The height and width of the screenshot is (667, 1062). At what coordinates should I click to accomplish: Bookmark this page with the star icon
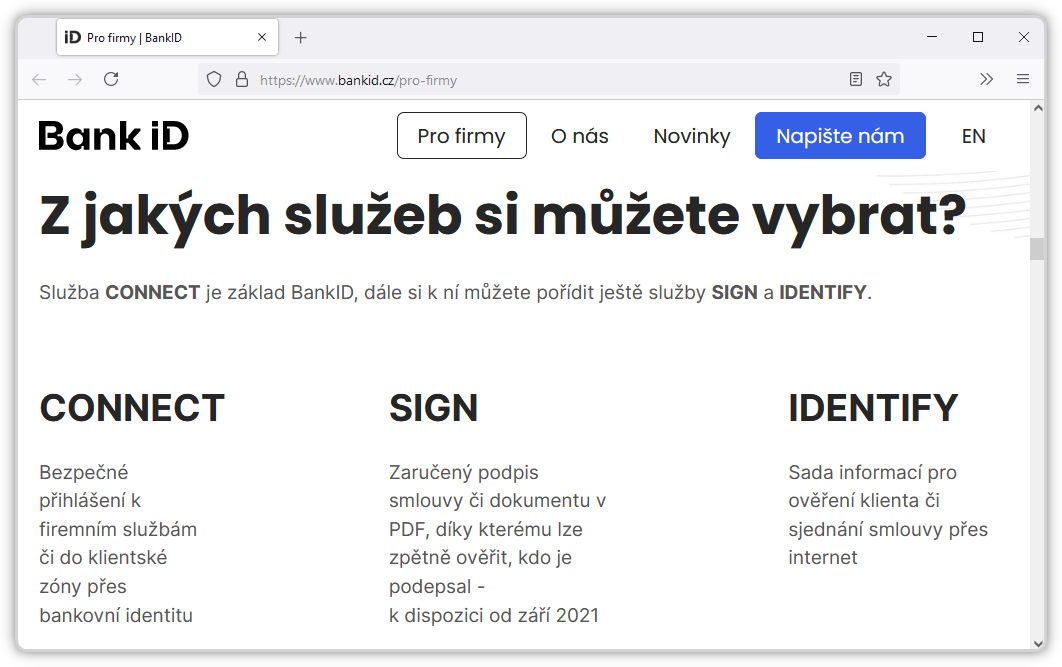(884, 80)
